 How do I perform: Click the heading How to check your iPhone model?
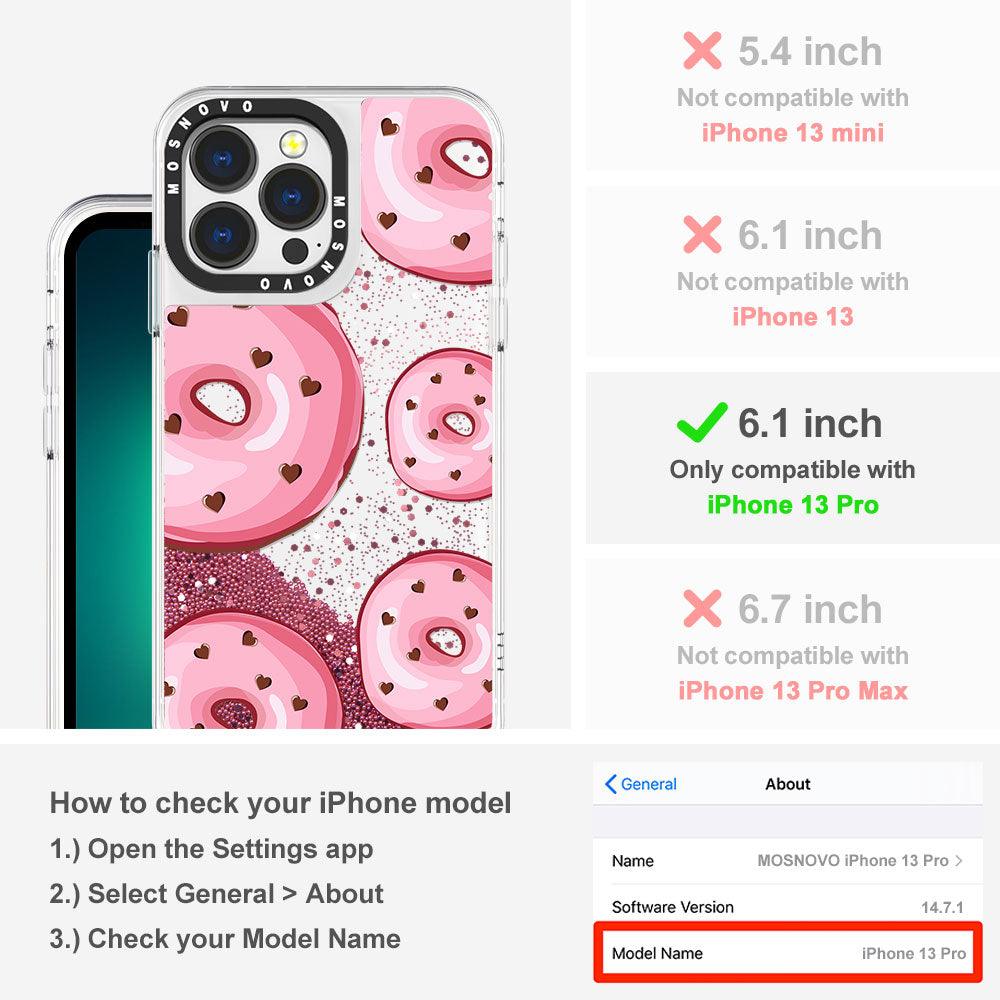tap(281, 803)
